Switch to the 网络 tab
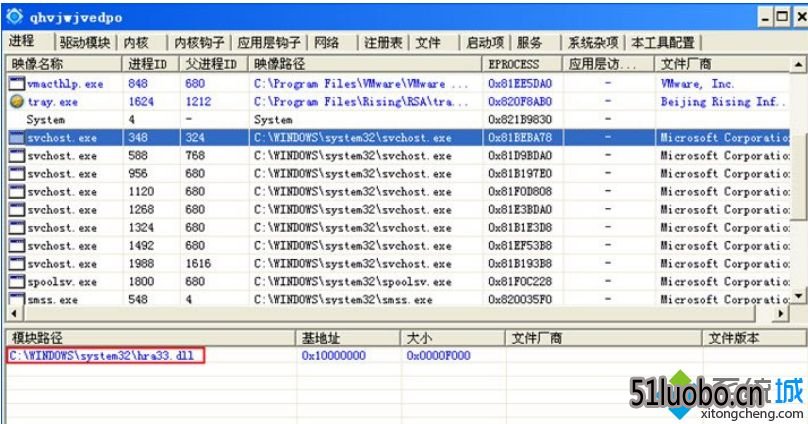Viewport: 808px width, 424px height. pos(326,42)
